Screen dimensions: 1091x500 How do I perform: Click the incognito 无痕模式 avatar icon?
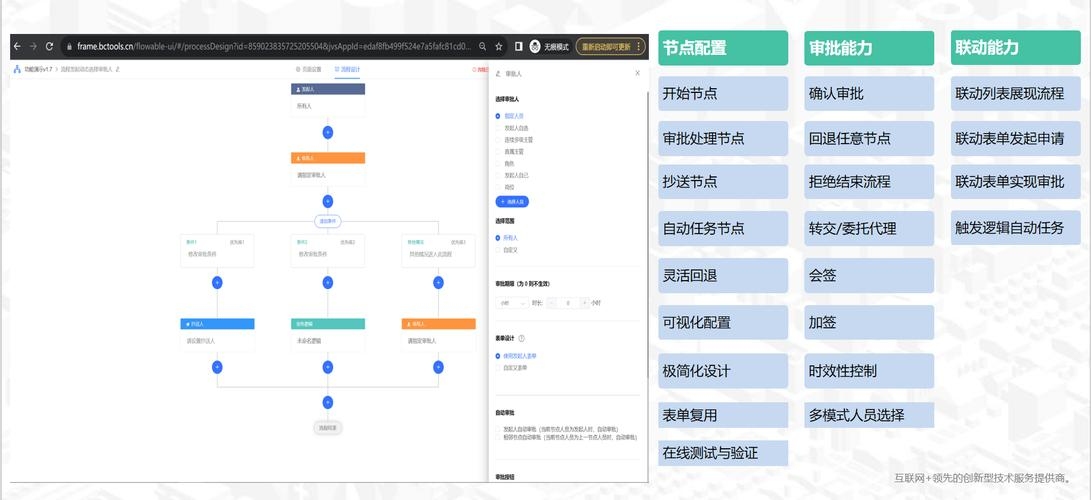tap(535, 47)
